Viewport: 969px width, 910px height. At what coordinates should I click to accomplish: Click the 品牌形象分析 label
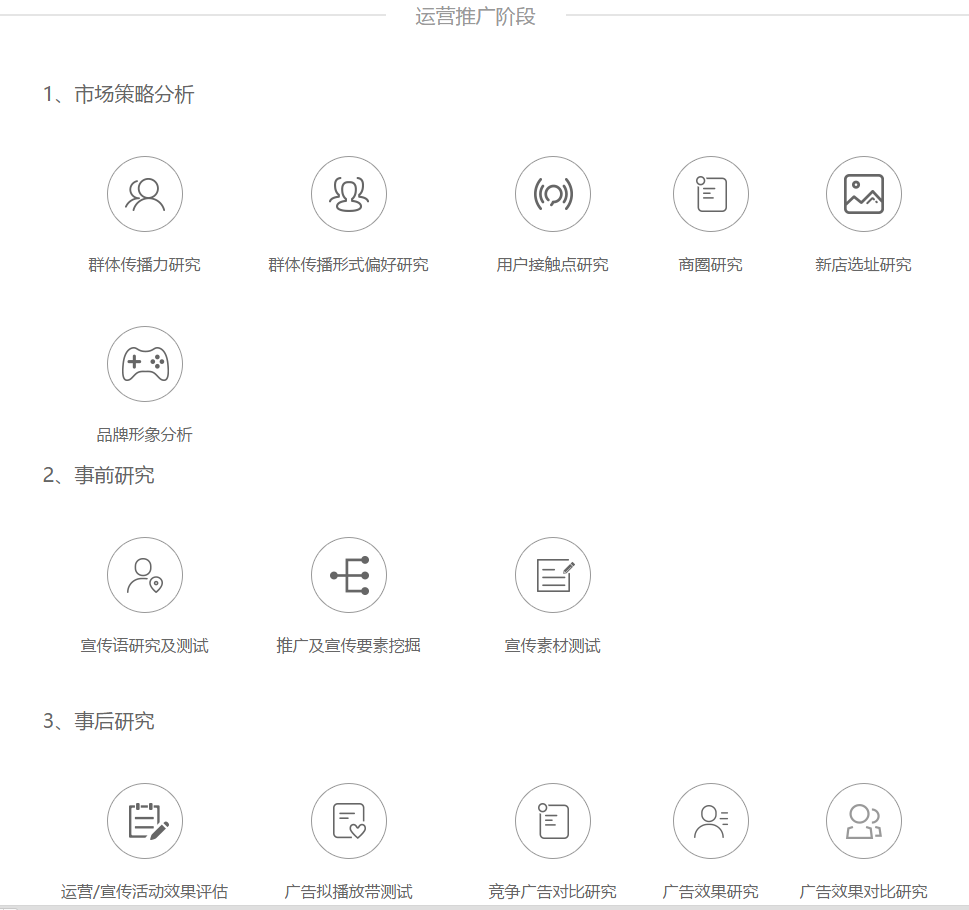tap(145, 435)
